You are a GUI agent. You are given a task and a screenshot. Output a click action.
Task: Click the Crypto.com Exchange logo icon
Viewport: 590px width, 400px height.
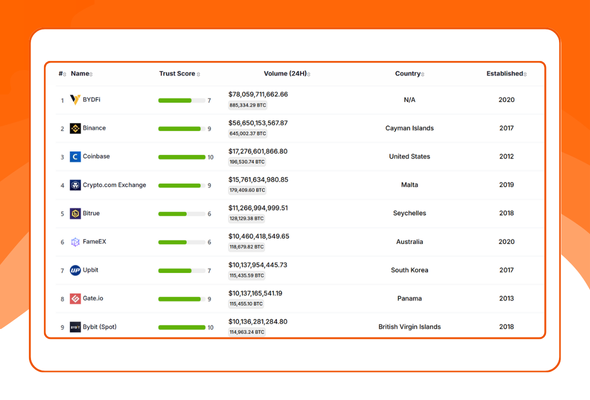point(75,185)
